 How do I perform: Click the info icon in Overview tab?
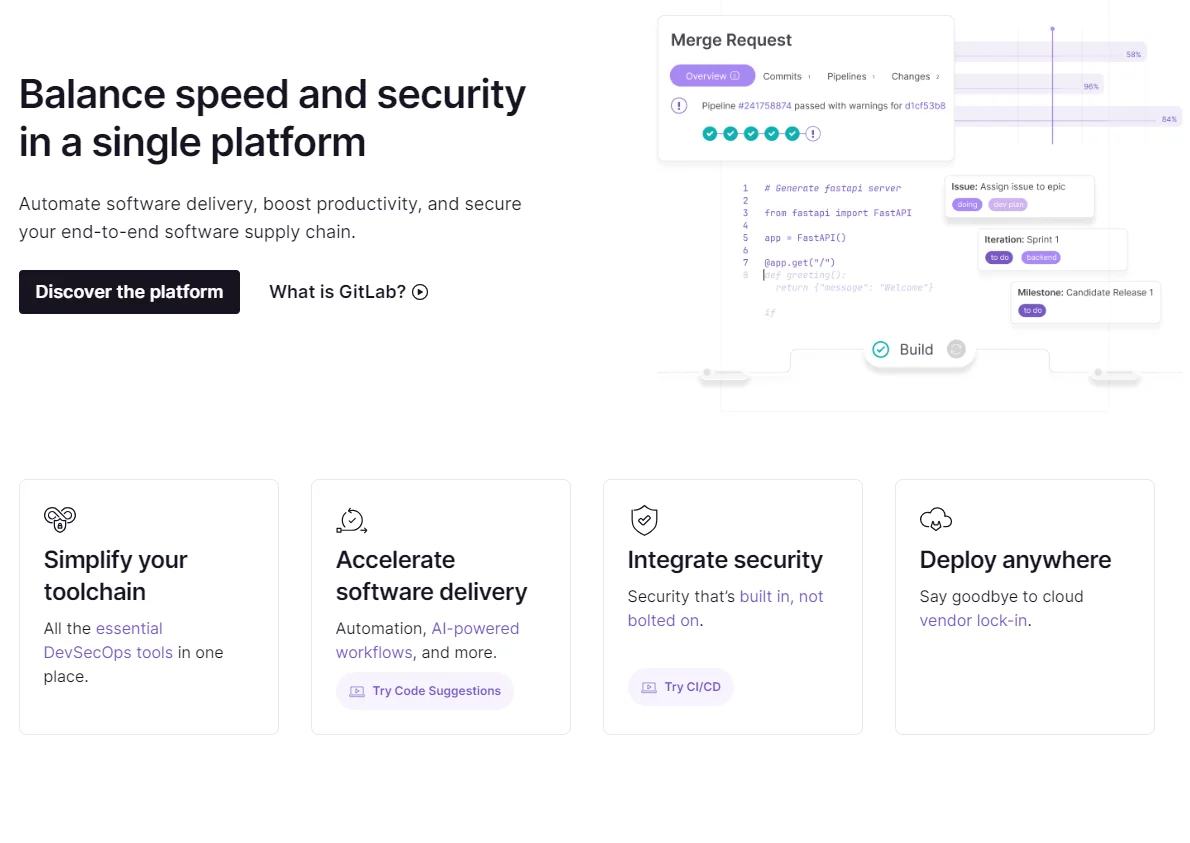(x=735, y=76)
